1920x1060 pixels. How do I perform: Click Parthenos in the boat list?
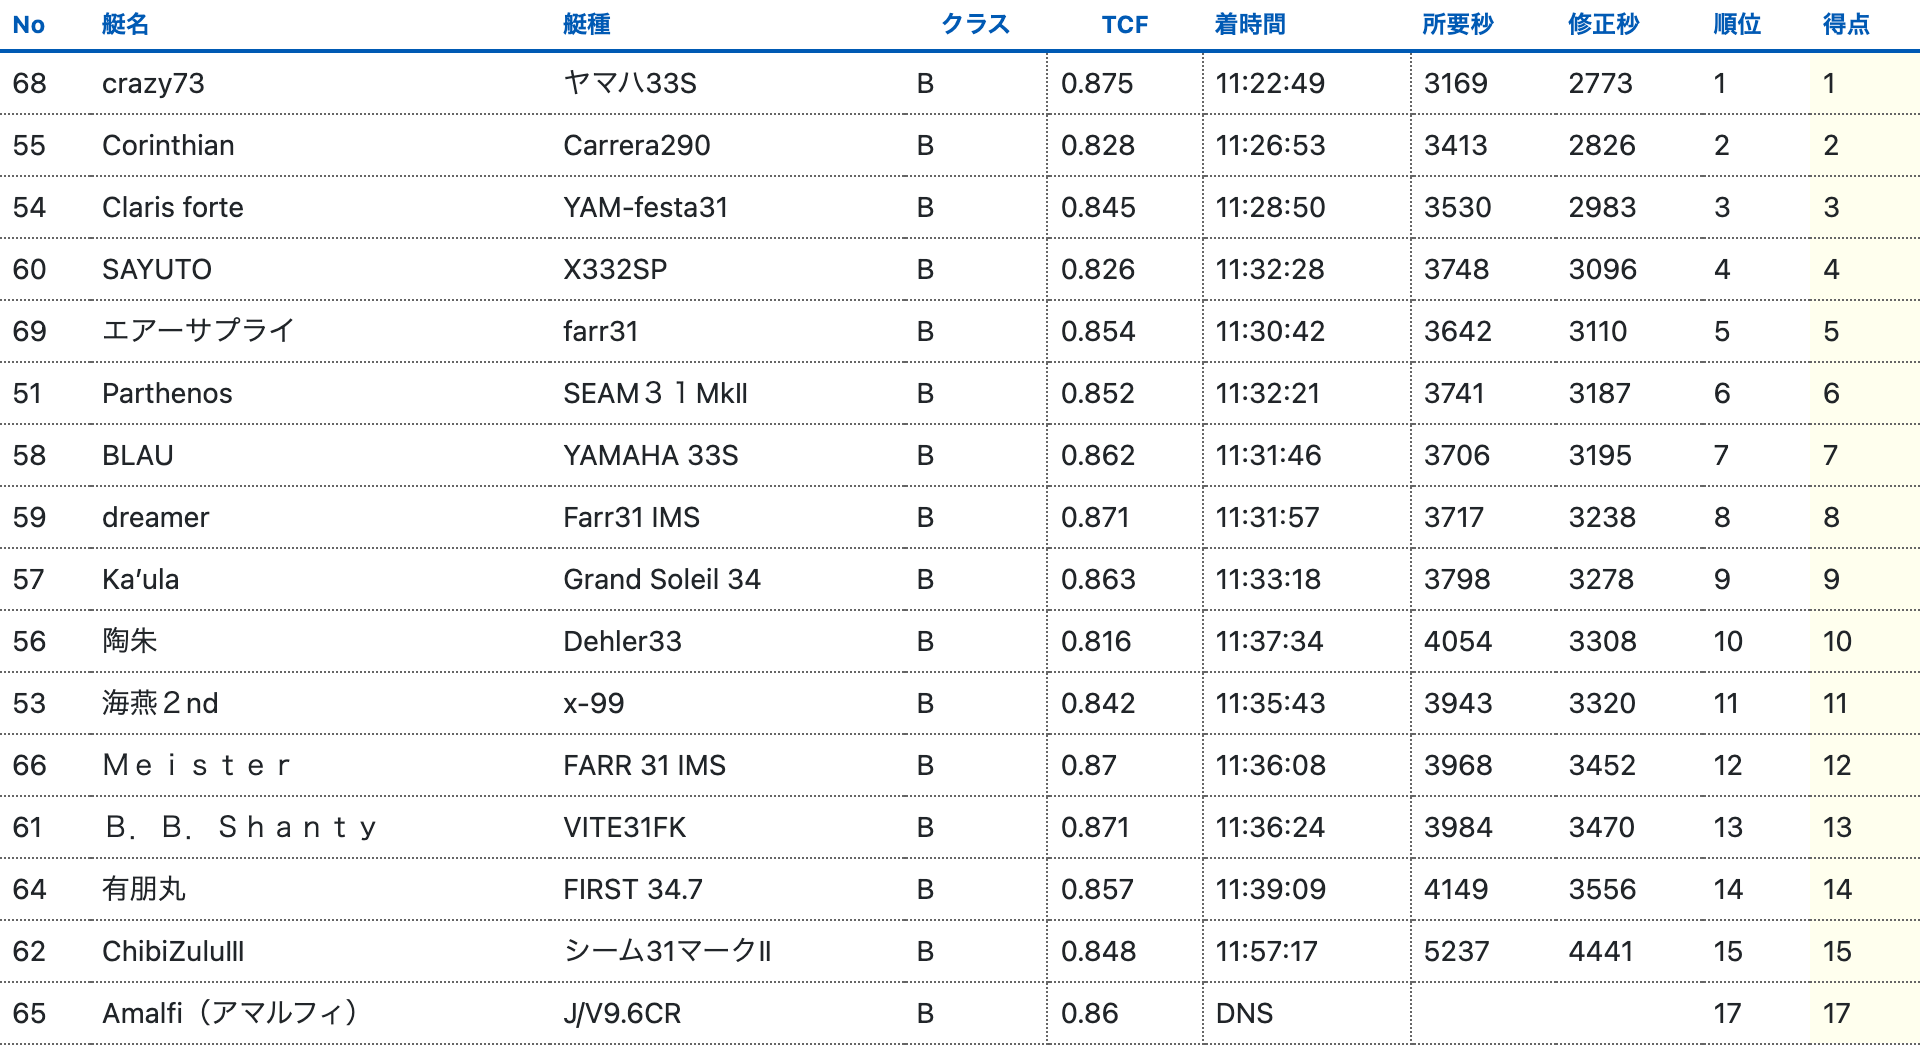[x=167, y=393]
